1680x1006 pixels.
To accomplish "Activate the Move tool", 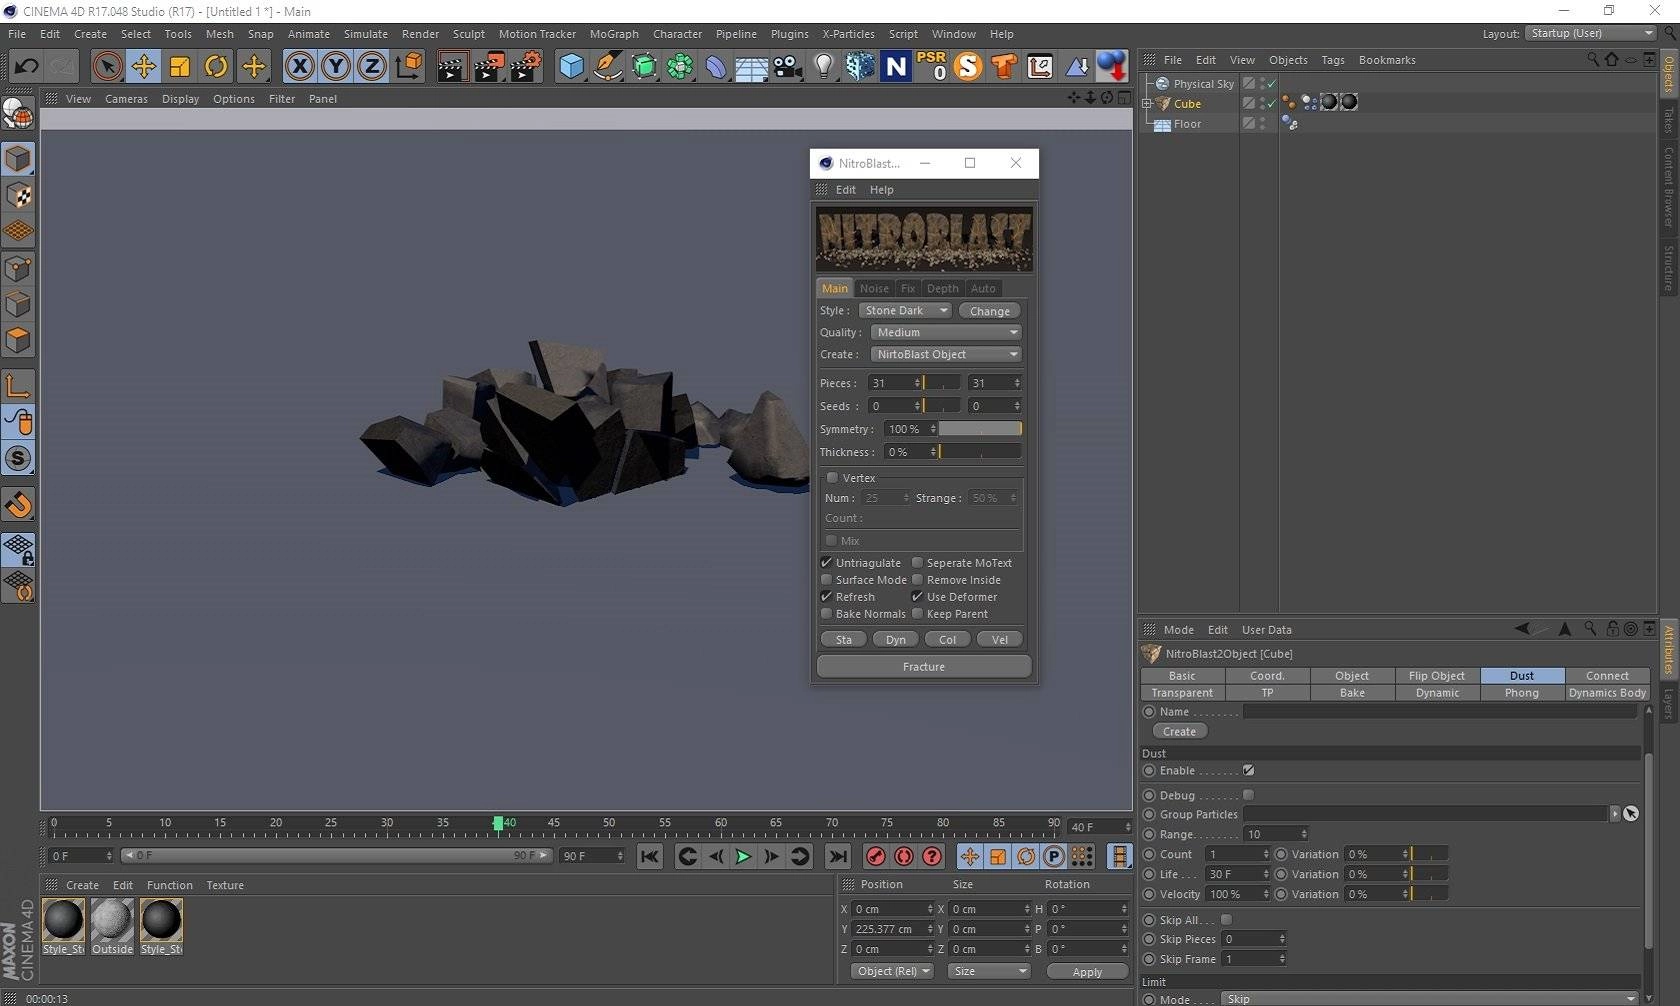I will click(144, 67).
